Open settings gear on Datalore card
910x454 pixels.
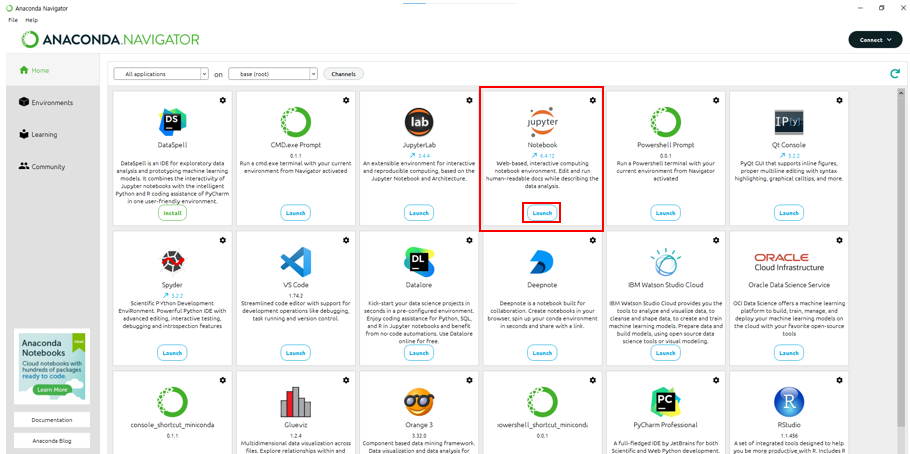point(470,240)
